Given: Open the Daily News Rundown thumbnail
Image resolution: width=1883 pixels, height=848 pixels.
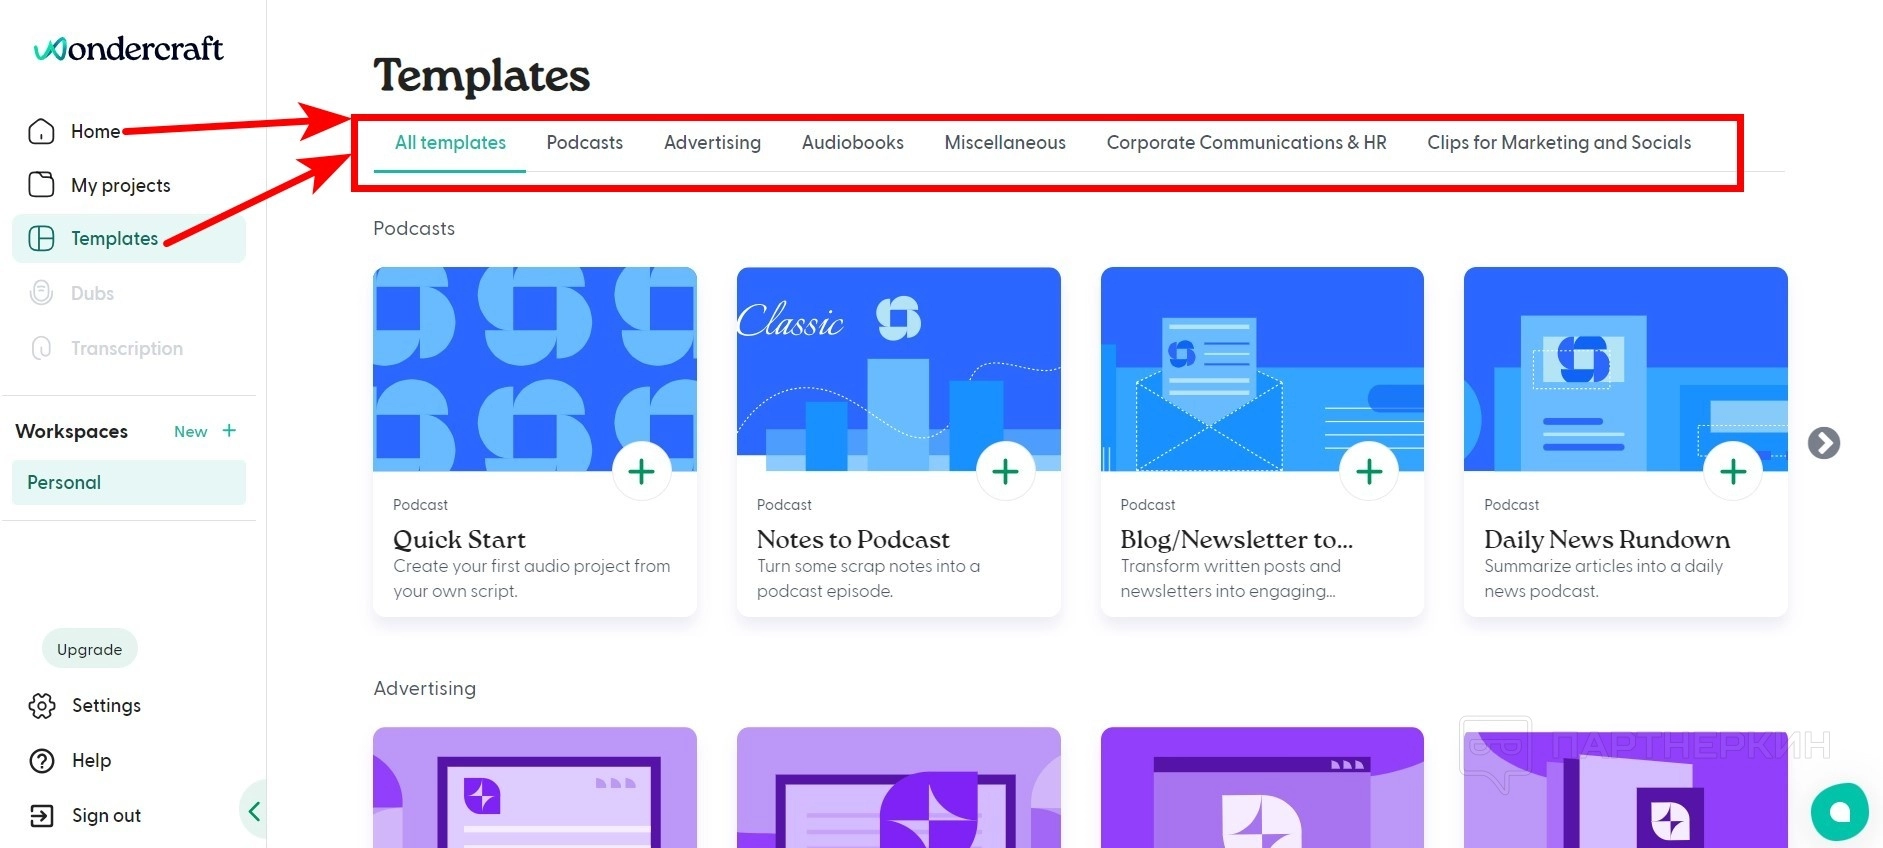Looking at the screenshot, I should 1626,369.
